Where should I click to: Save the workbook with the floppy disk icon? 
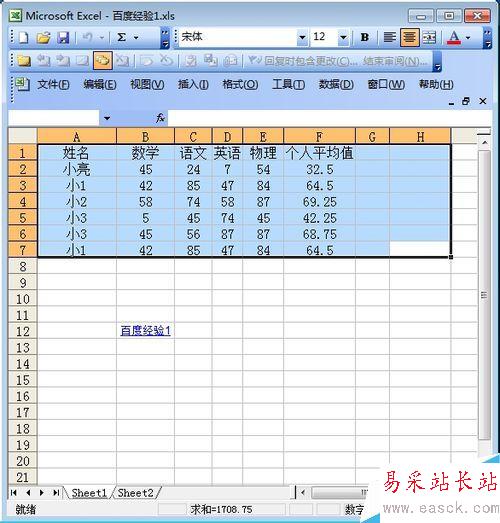63,37
